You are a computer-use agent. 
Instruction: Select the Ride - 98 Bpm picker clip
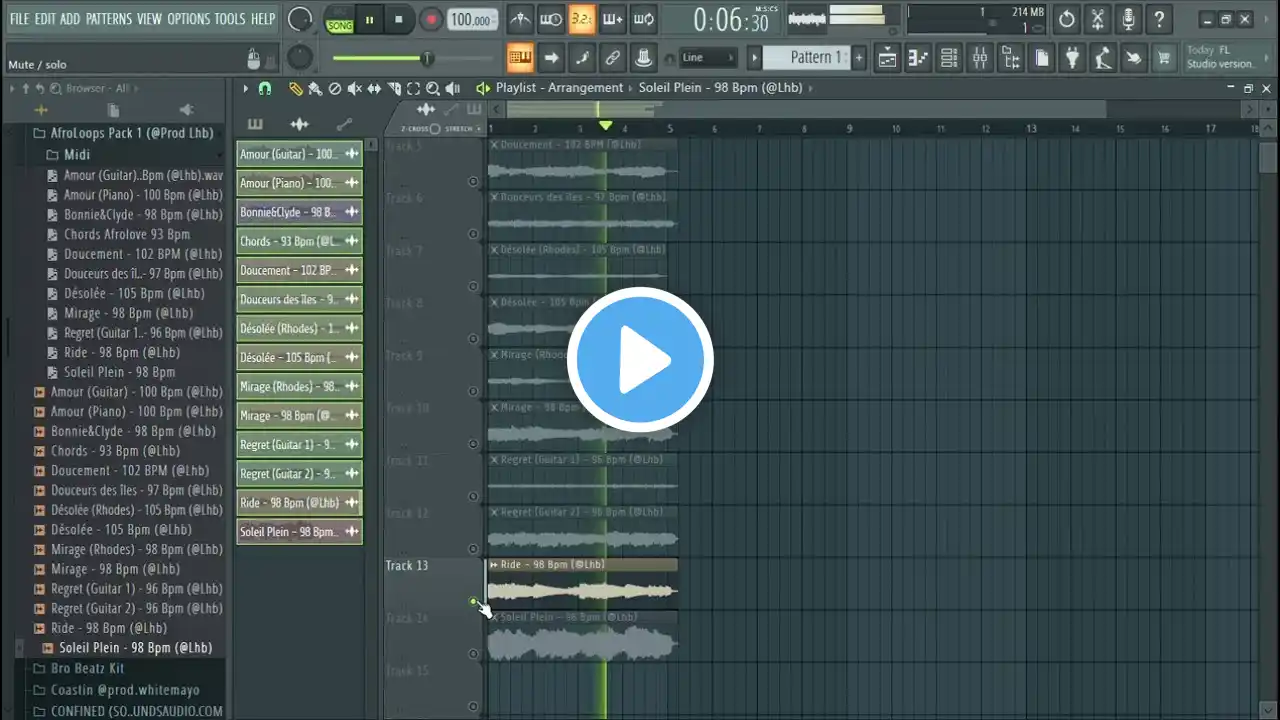point(290,503)
